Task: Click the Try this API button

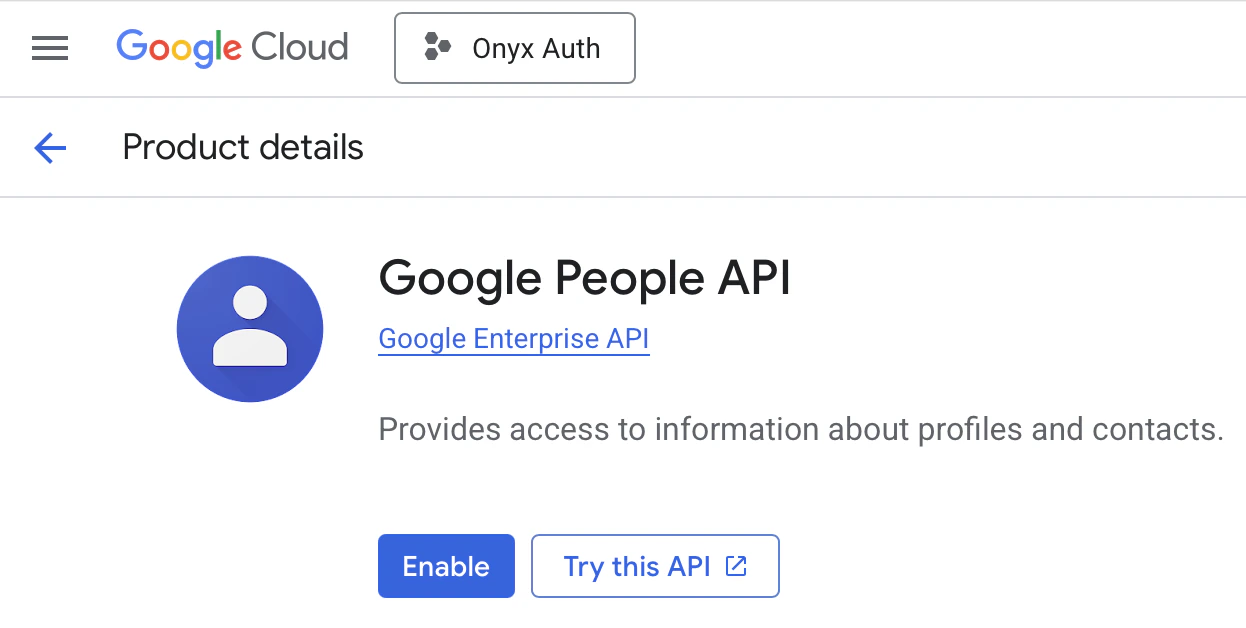Action: coord(655,566)
